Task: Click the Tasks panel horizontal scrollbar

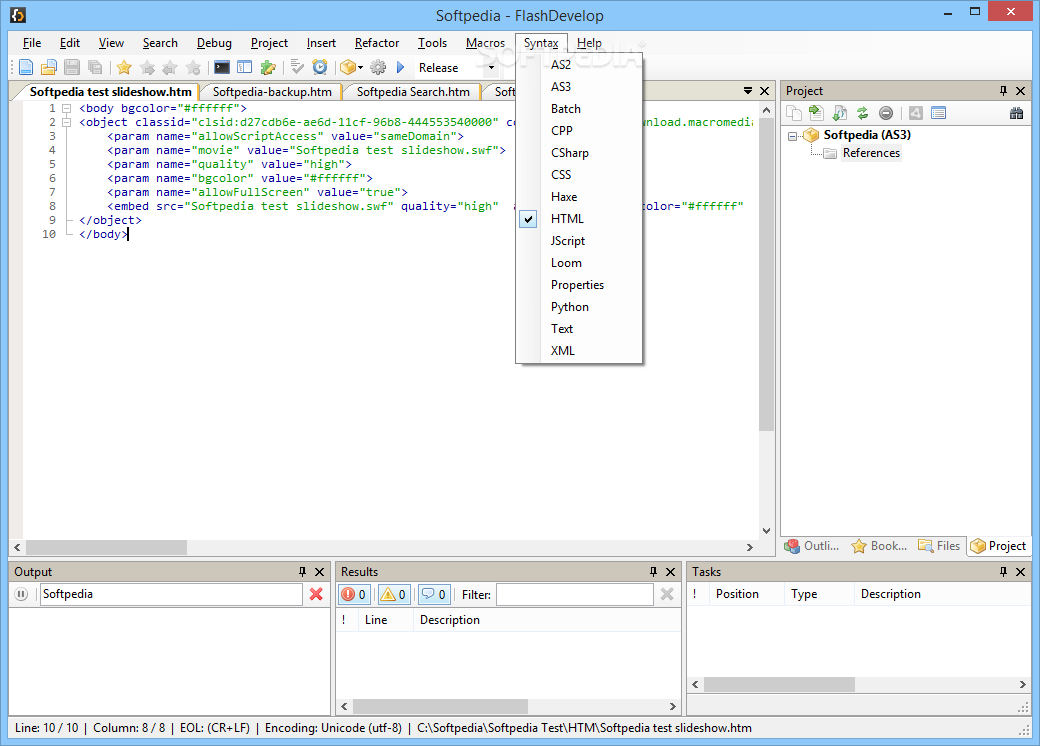Action: click(779, 684)
